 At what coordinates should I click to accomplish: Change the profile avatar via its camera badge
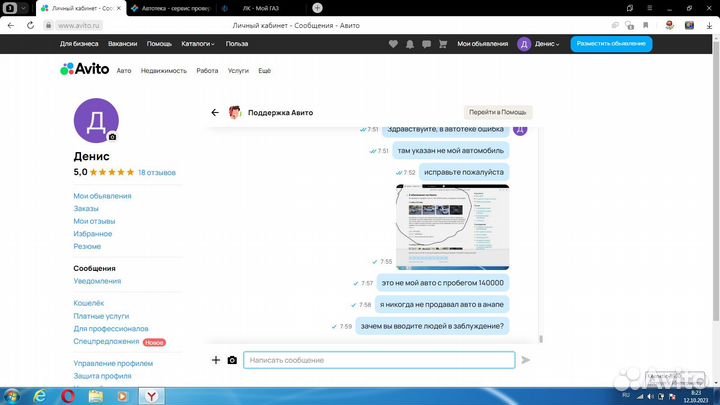112,137
